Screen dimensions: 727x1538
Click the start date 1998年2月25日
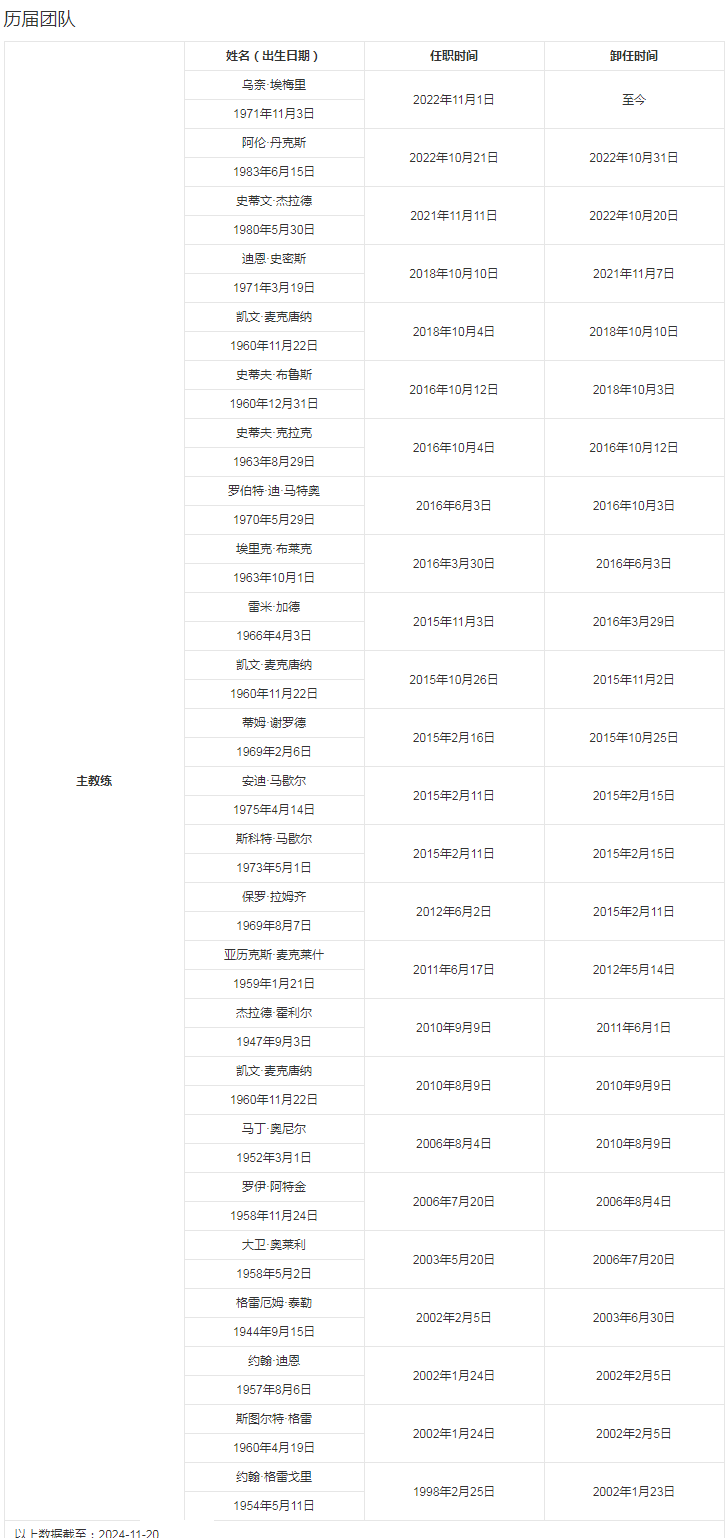[x=454, y=1492]
